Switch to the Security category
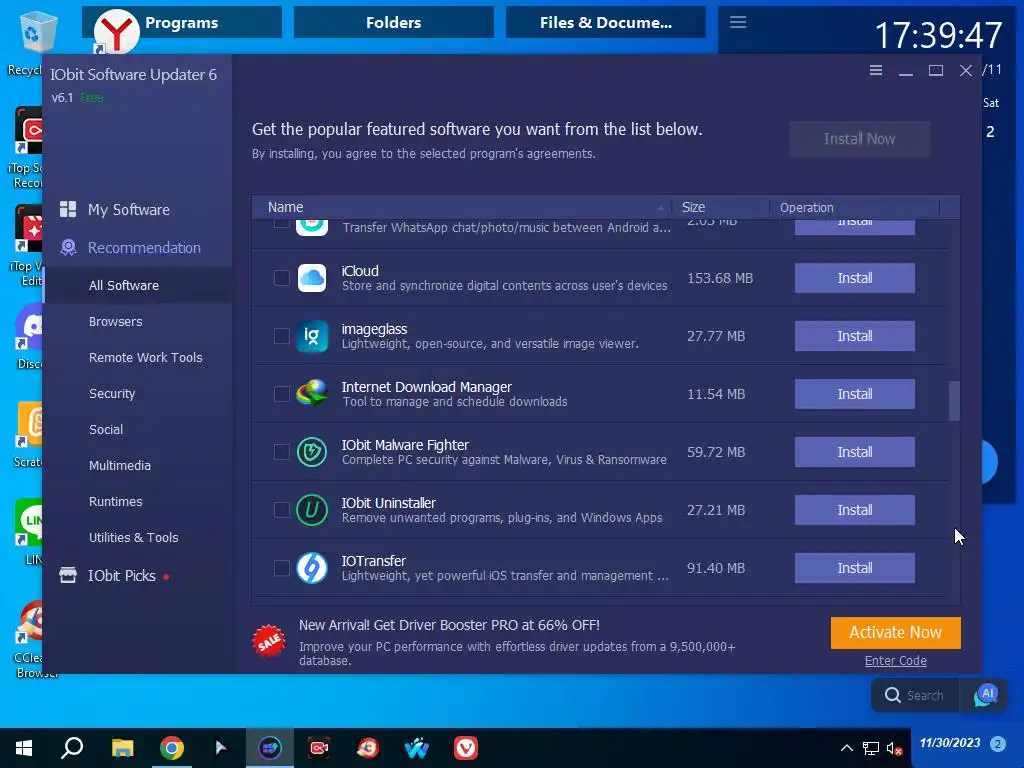The height and width of the screenshot is (768, 1024). pos(112,393)
